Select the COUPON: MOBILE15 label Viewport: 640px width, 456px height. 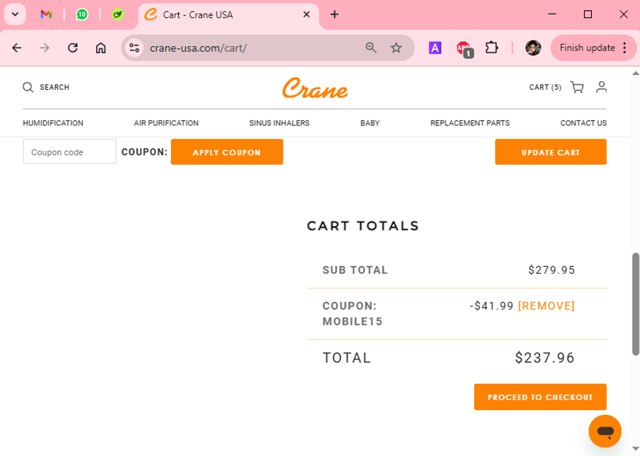352,314
